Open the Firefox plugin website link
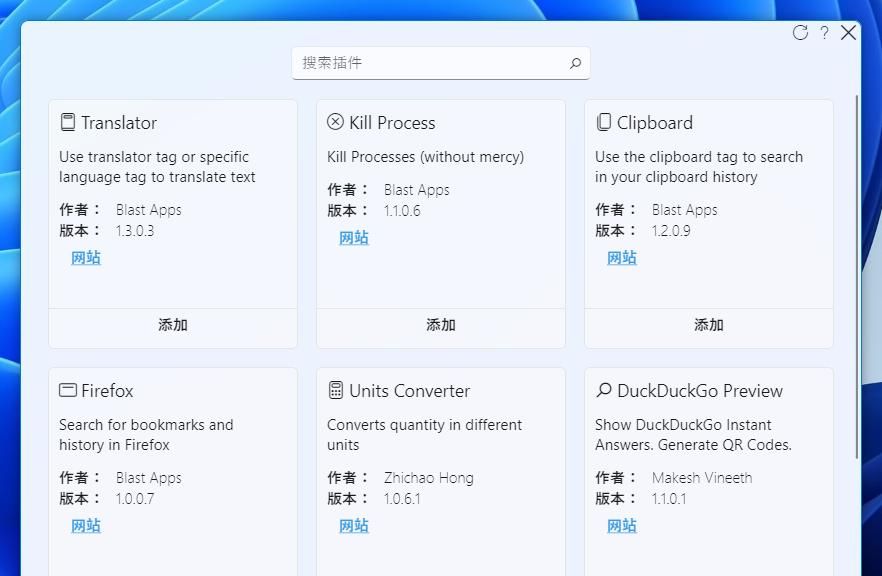882x576 pixels. (x=85, y=525)
